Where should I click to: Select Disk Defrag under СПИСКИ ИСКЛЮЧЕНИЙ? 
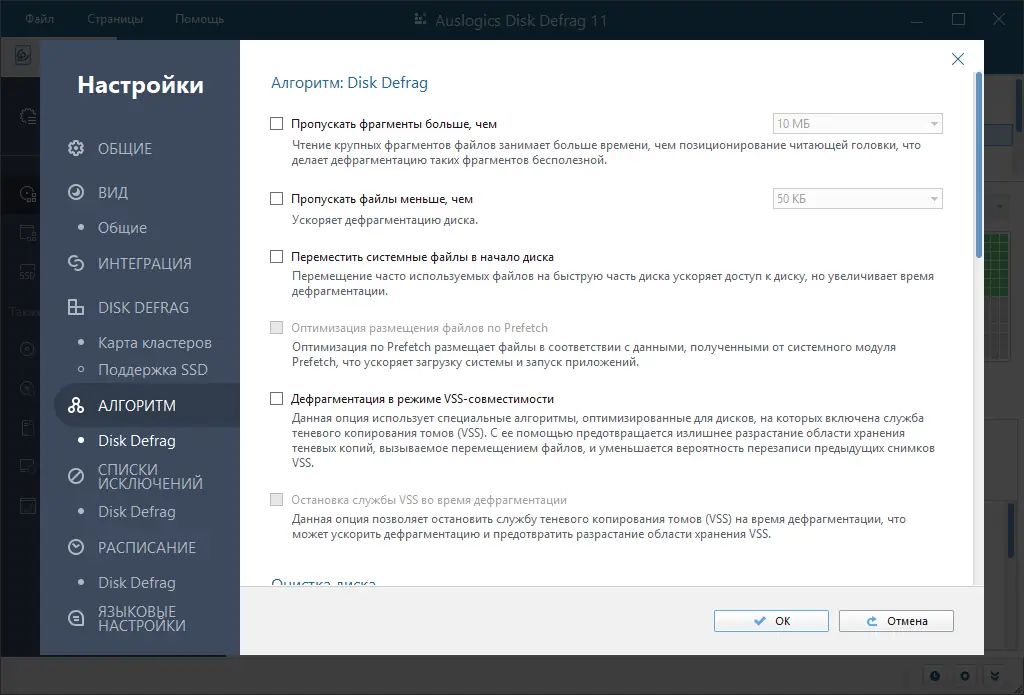[x=136, y=511]
